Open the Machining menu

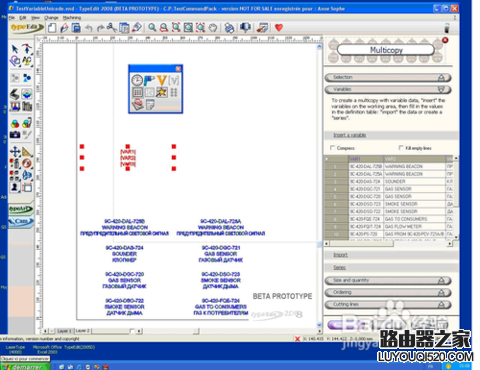coord(72,18)
